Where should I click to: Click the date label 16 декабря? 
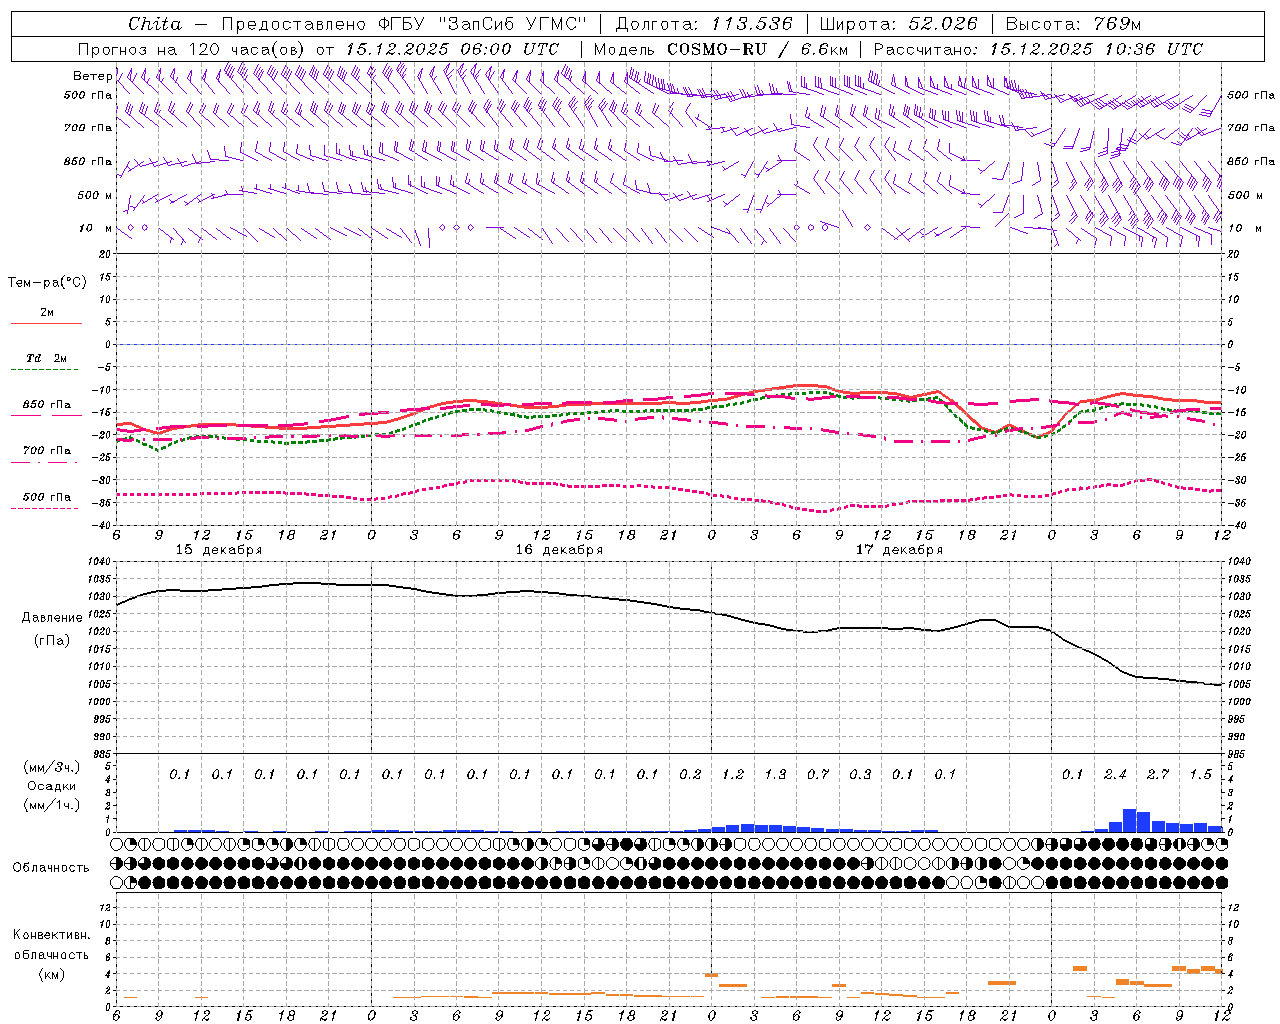[x=559, y=550]
